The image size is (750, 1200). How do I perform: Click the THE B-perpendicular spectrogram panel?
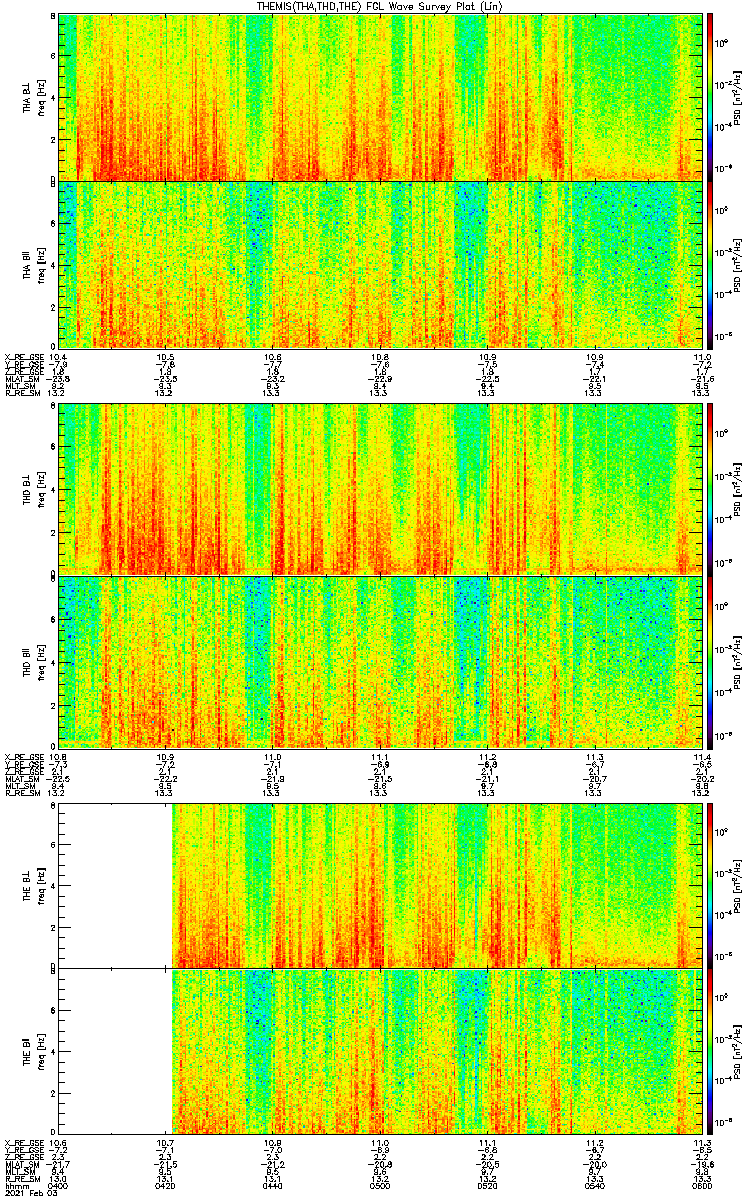point(380,884)
